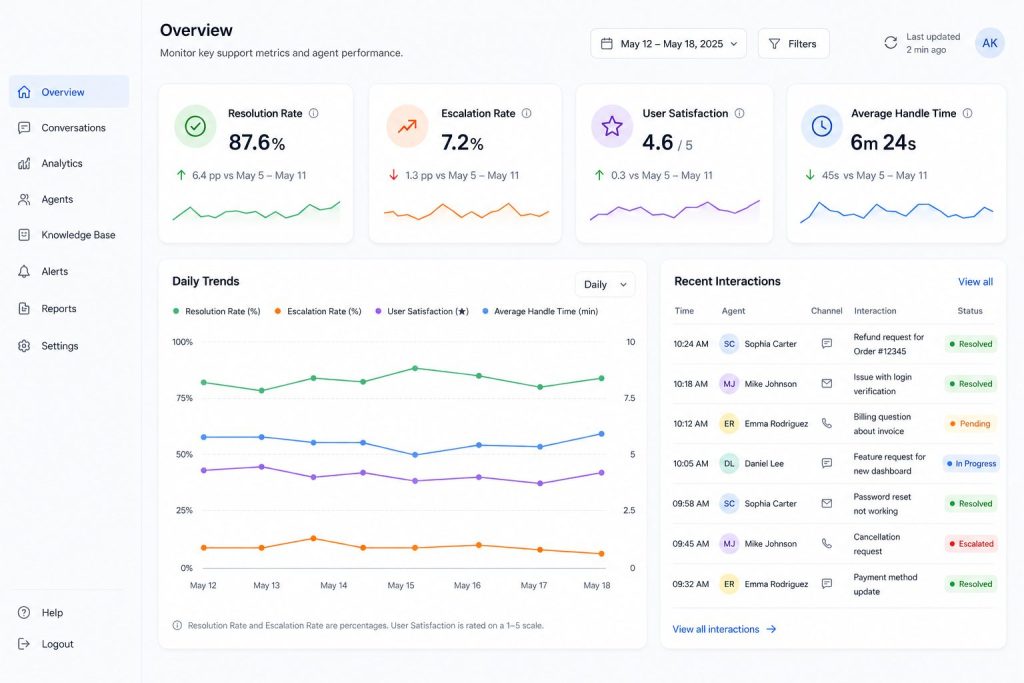Click the Filters button
Screen dimensions: 1024x683
(793, 44)
